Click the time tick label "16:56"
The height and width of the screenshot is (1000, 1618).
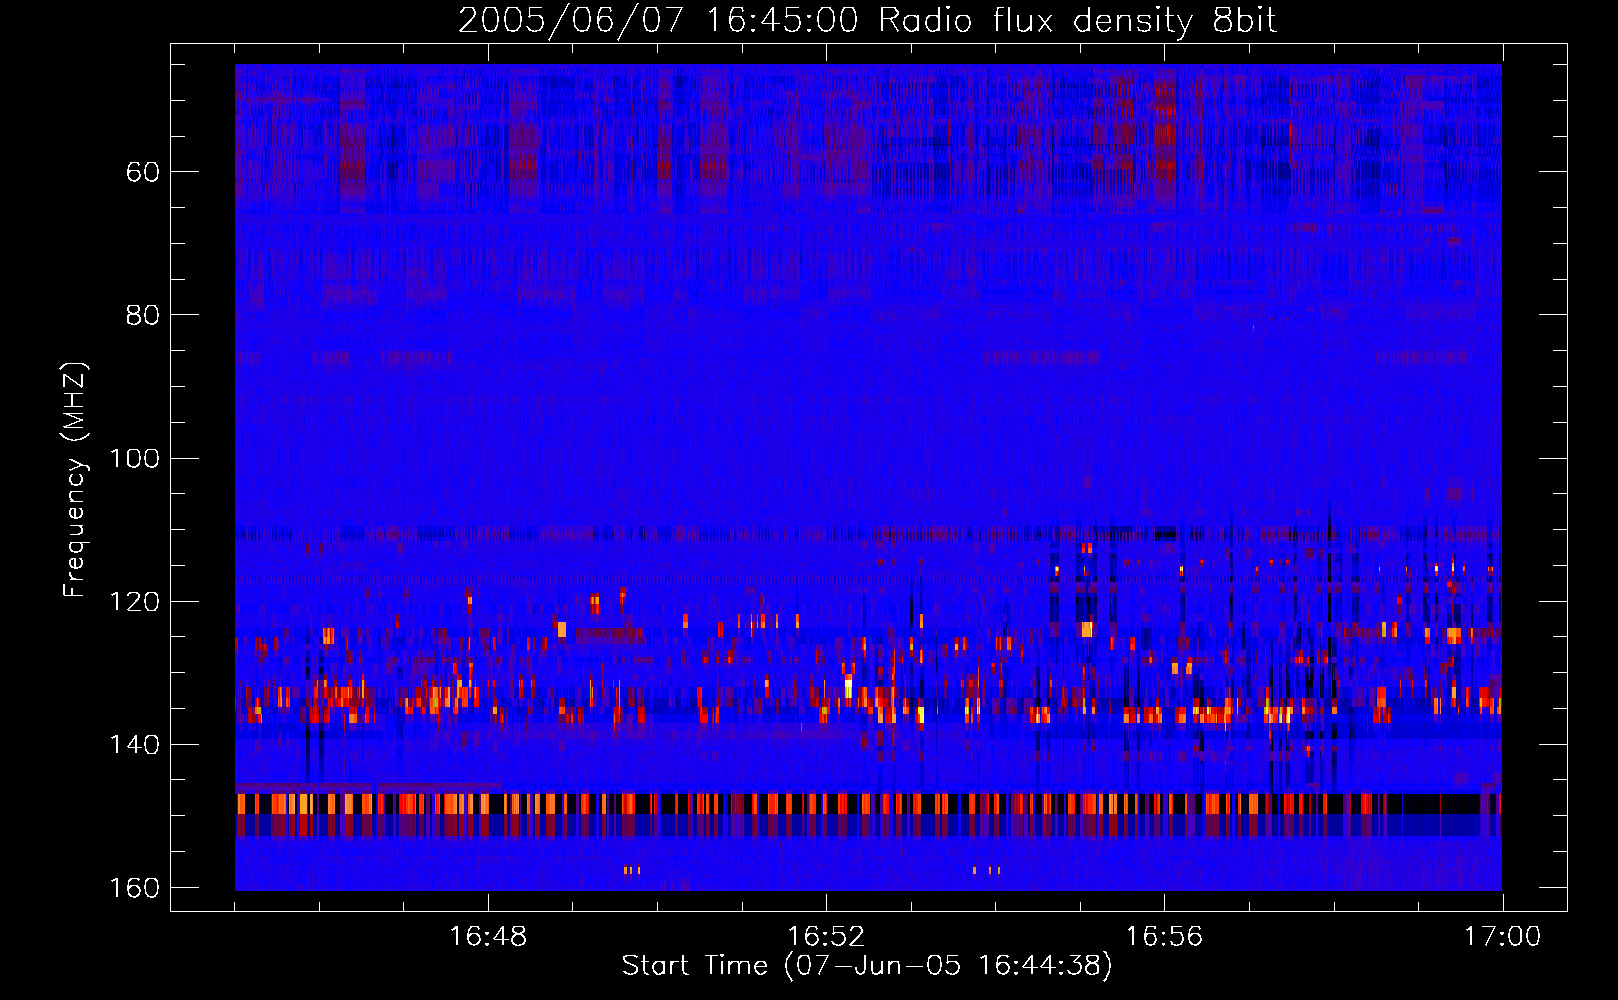1164,937
